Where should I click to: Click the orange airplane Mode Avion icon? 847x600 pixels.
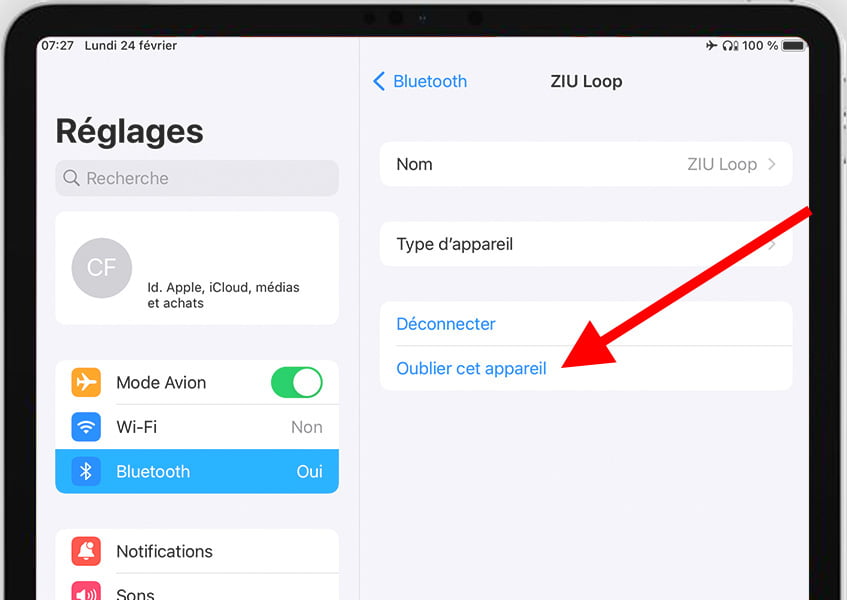(86, 382)
